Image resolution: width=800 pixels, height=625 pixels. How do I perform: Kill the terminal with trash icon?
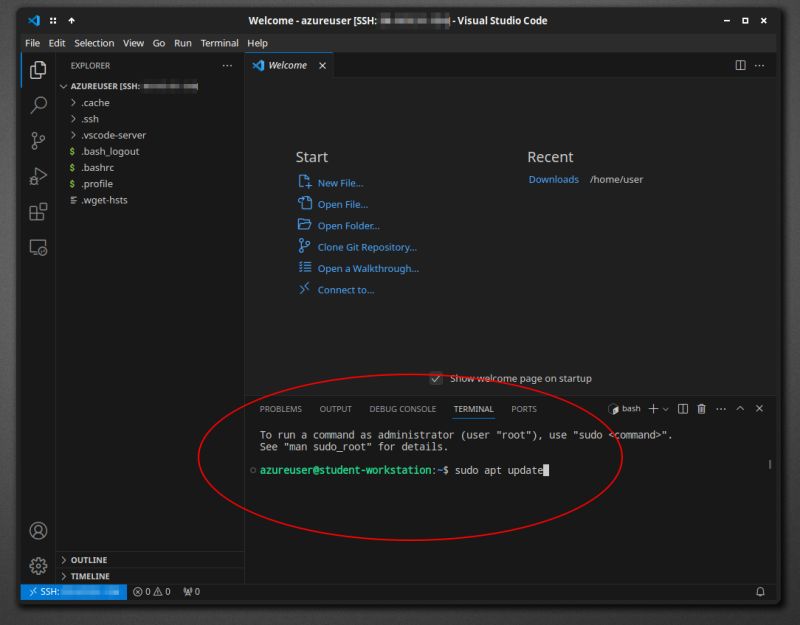[x=702, y=409]
